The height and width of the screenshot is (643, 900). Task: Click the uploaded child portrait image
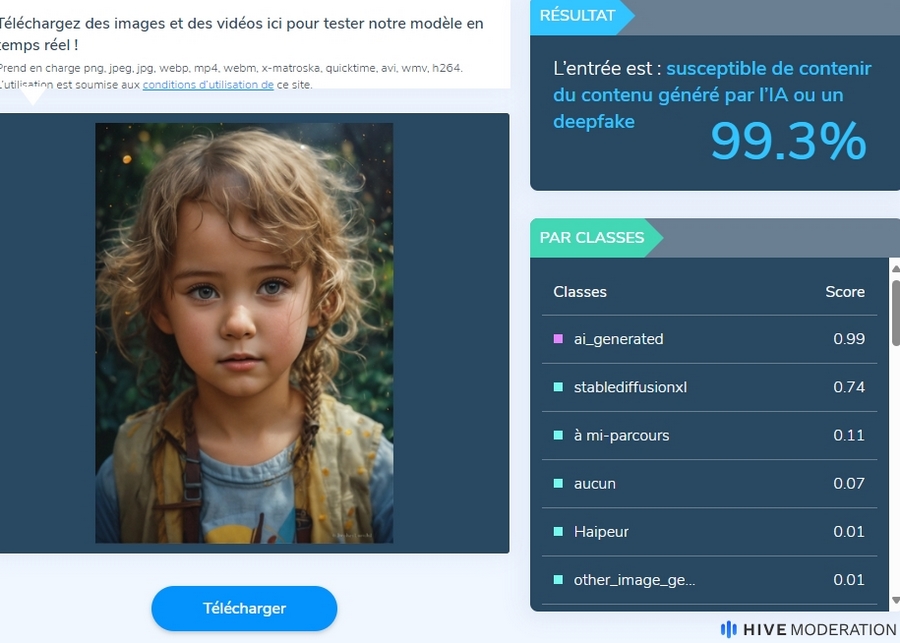point(244,333)
